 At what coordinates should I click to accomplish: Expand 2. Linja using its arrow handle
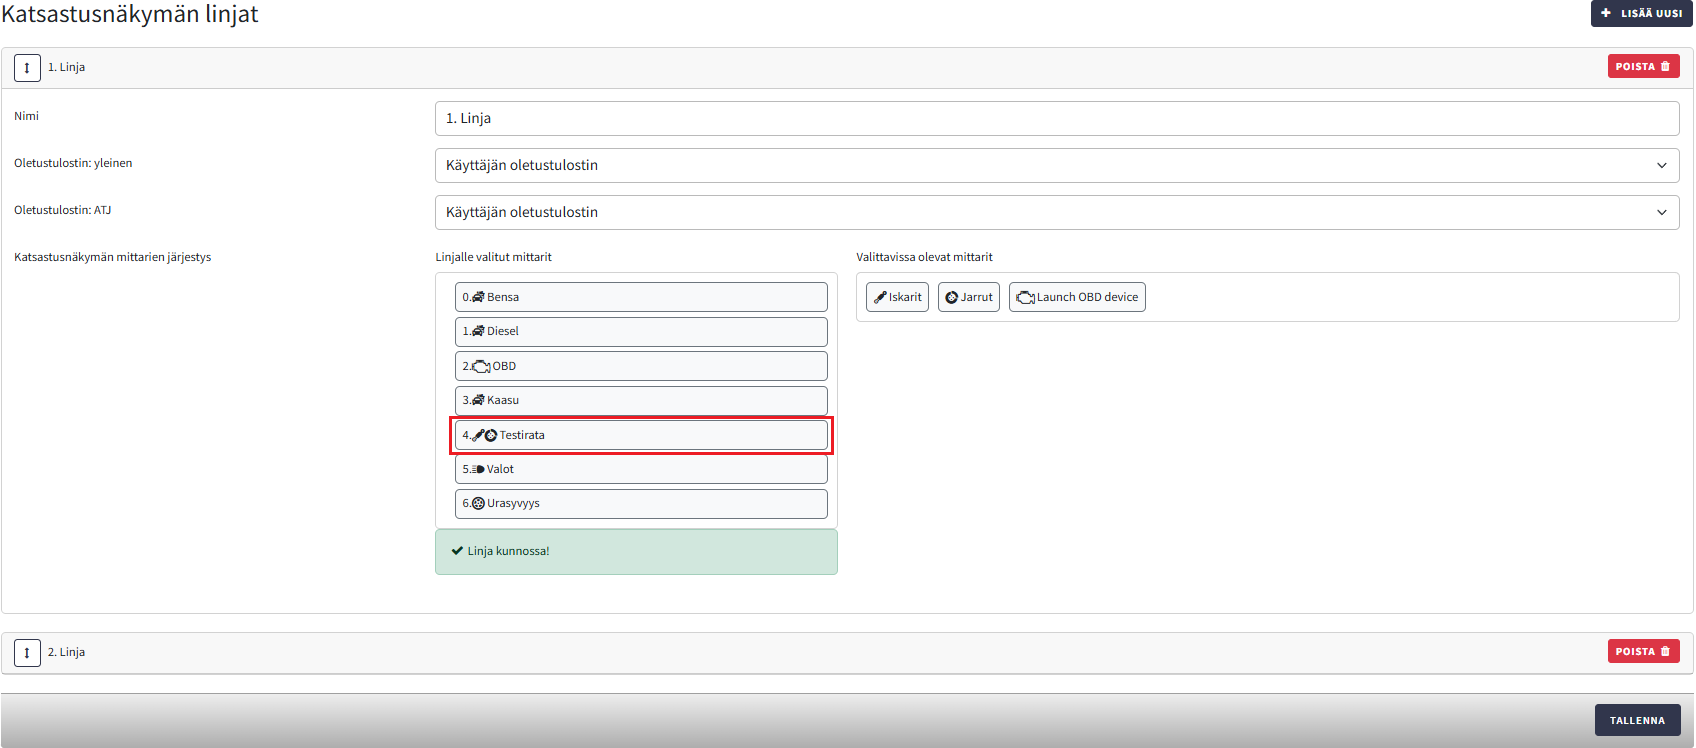pyautogui.click(x=27, y=653)
